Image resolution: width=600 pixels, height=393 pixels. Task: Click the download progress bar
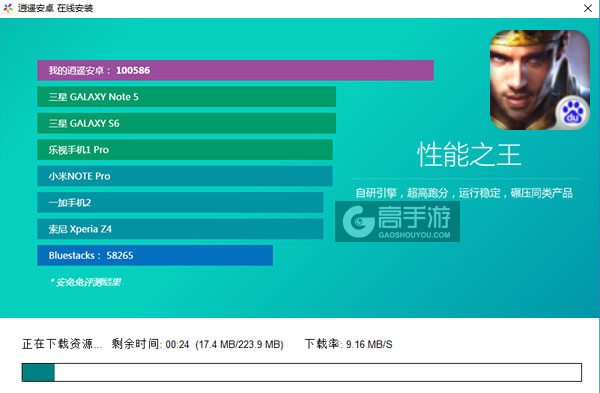pos(302,372)
